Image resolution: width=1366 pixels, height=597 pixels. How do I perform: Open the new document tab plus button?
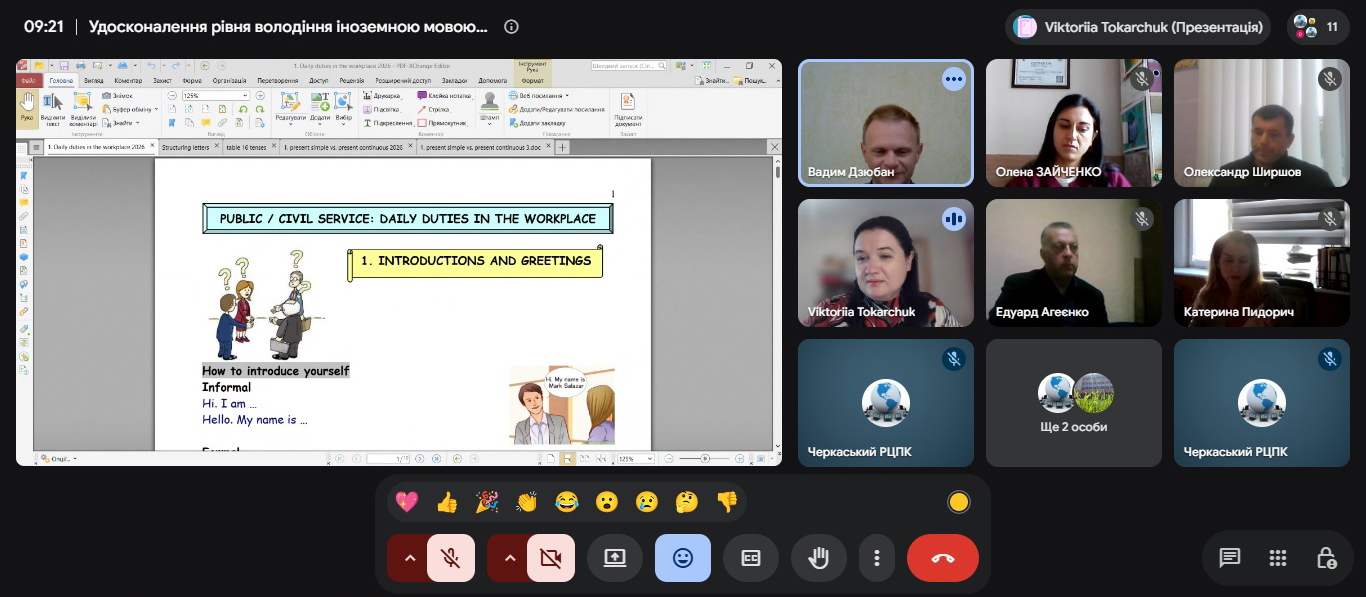(562, 147)
